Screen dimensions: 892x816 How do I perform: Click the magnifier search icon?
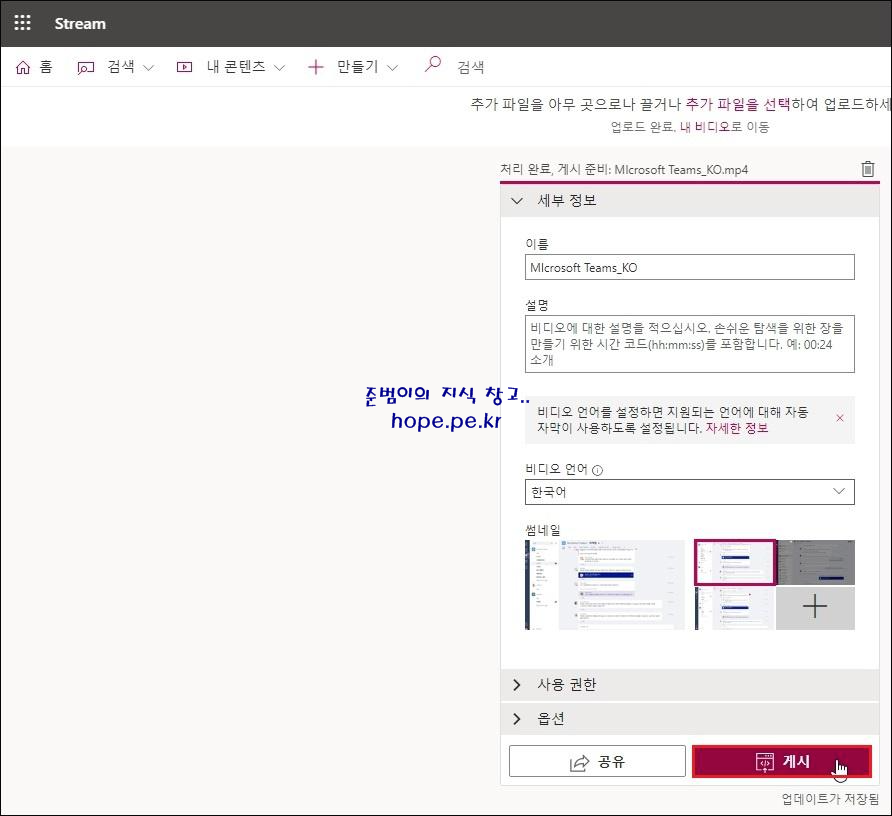433,64
